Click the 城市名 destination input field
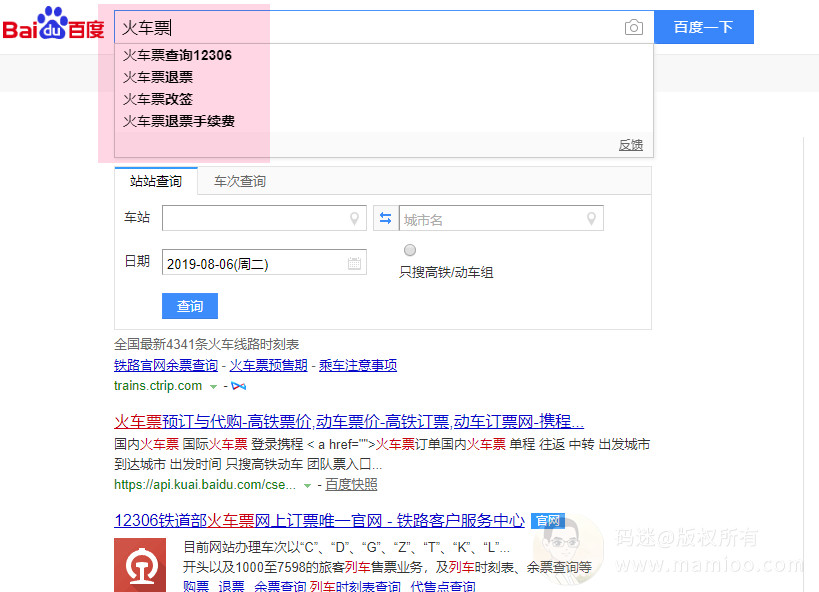 [501, 218]
